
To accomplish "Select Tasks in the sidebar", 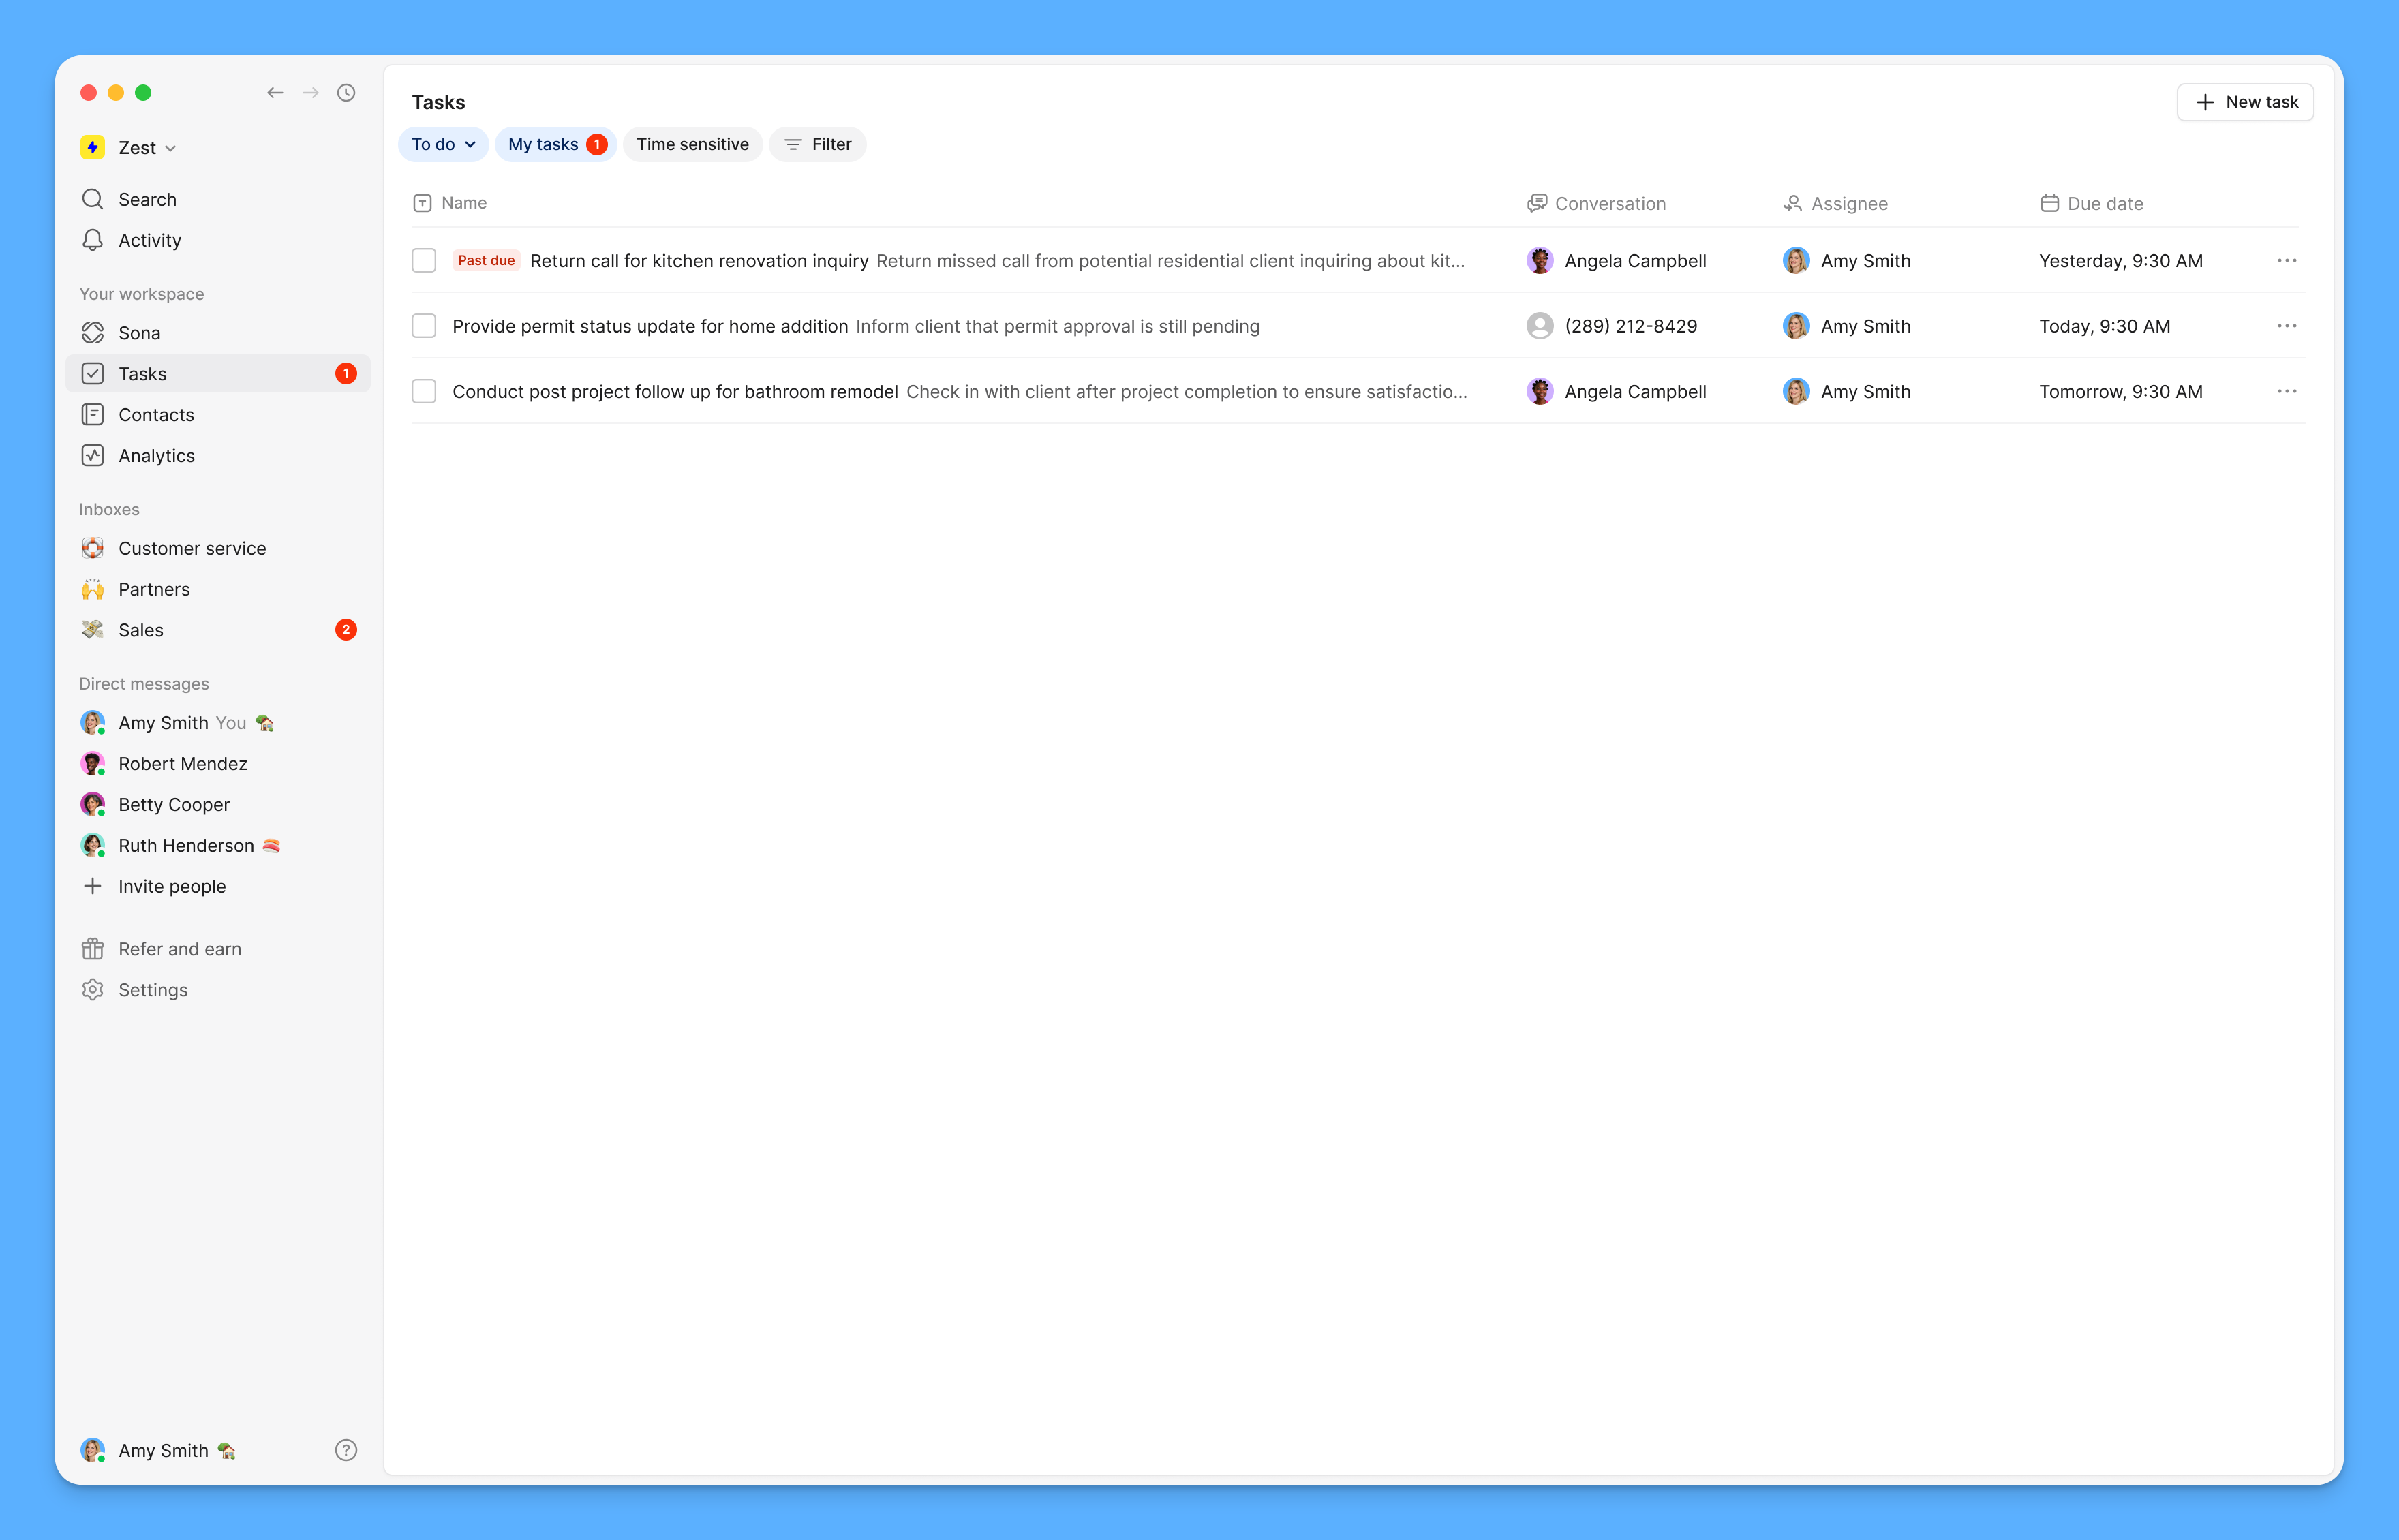I will [x=218, y=374].
